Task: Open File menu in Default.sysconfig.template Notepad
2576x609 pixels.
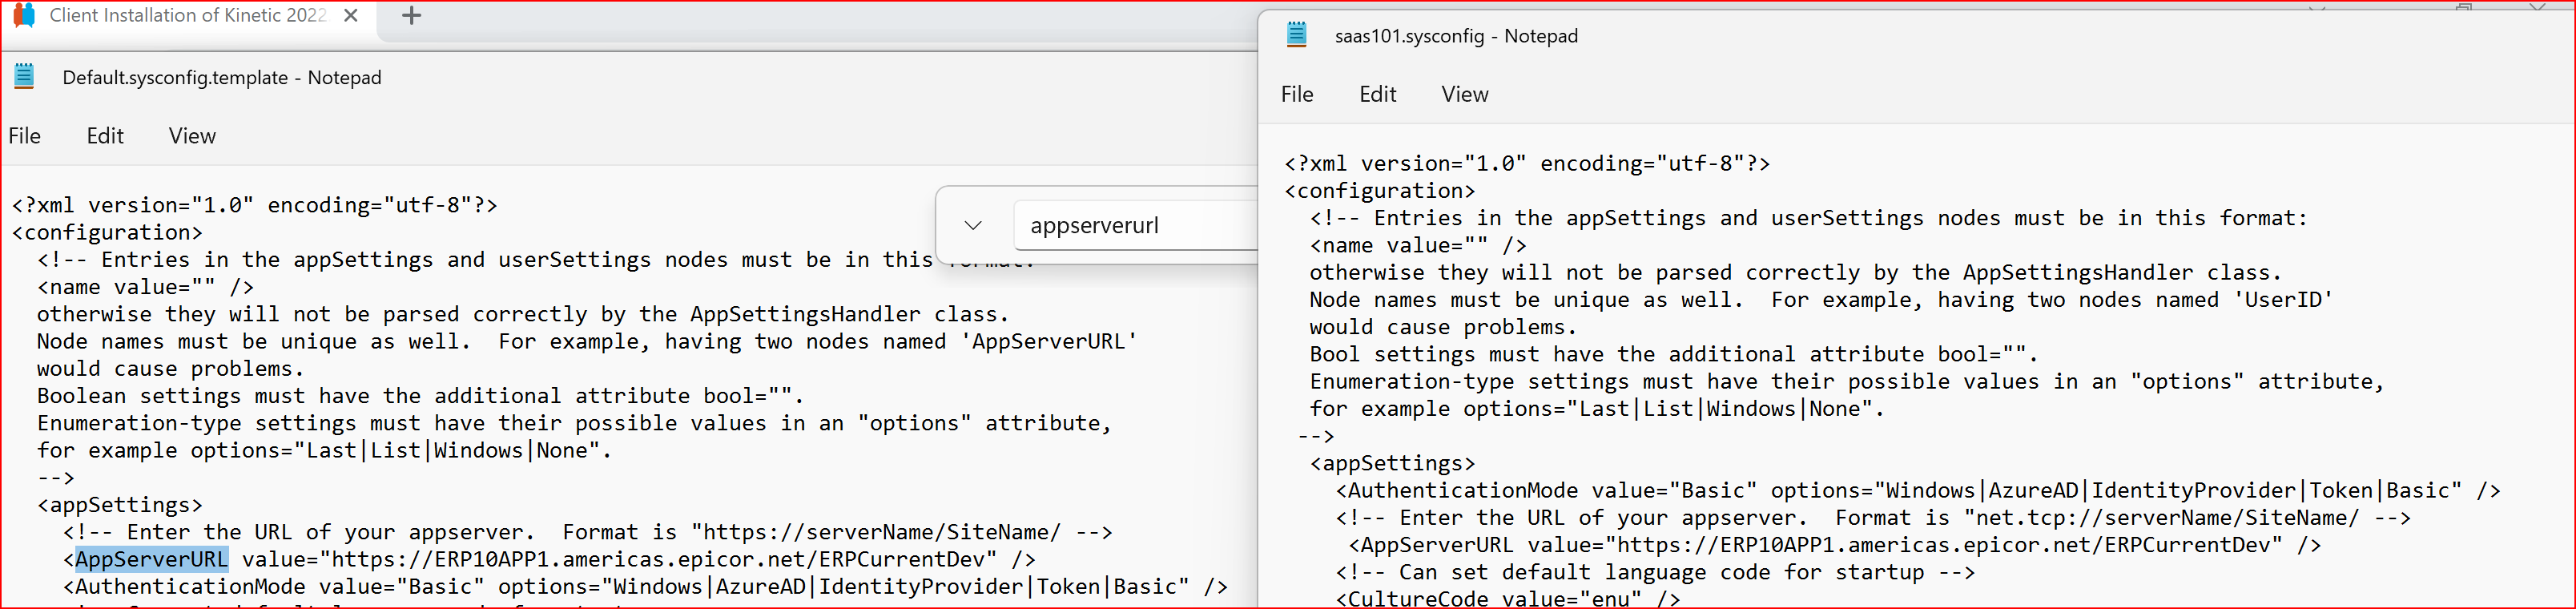Action: click(25, 136)
